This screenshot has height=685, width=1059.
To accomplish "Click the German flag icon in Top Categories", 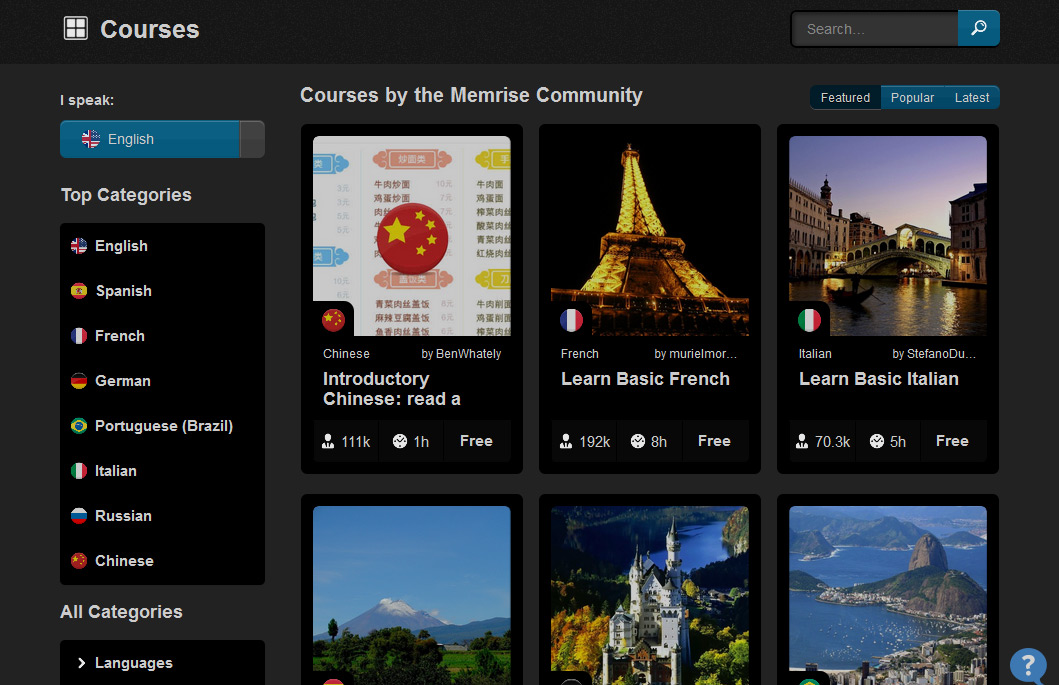I will tap(79, 381).
